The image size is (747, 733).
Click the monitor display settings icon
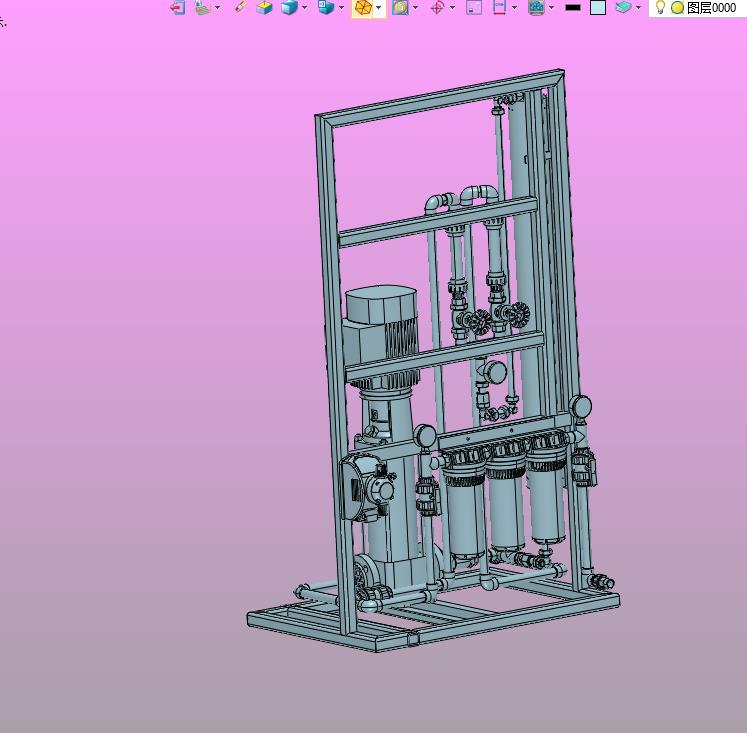(536, 7)
